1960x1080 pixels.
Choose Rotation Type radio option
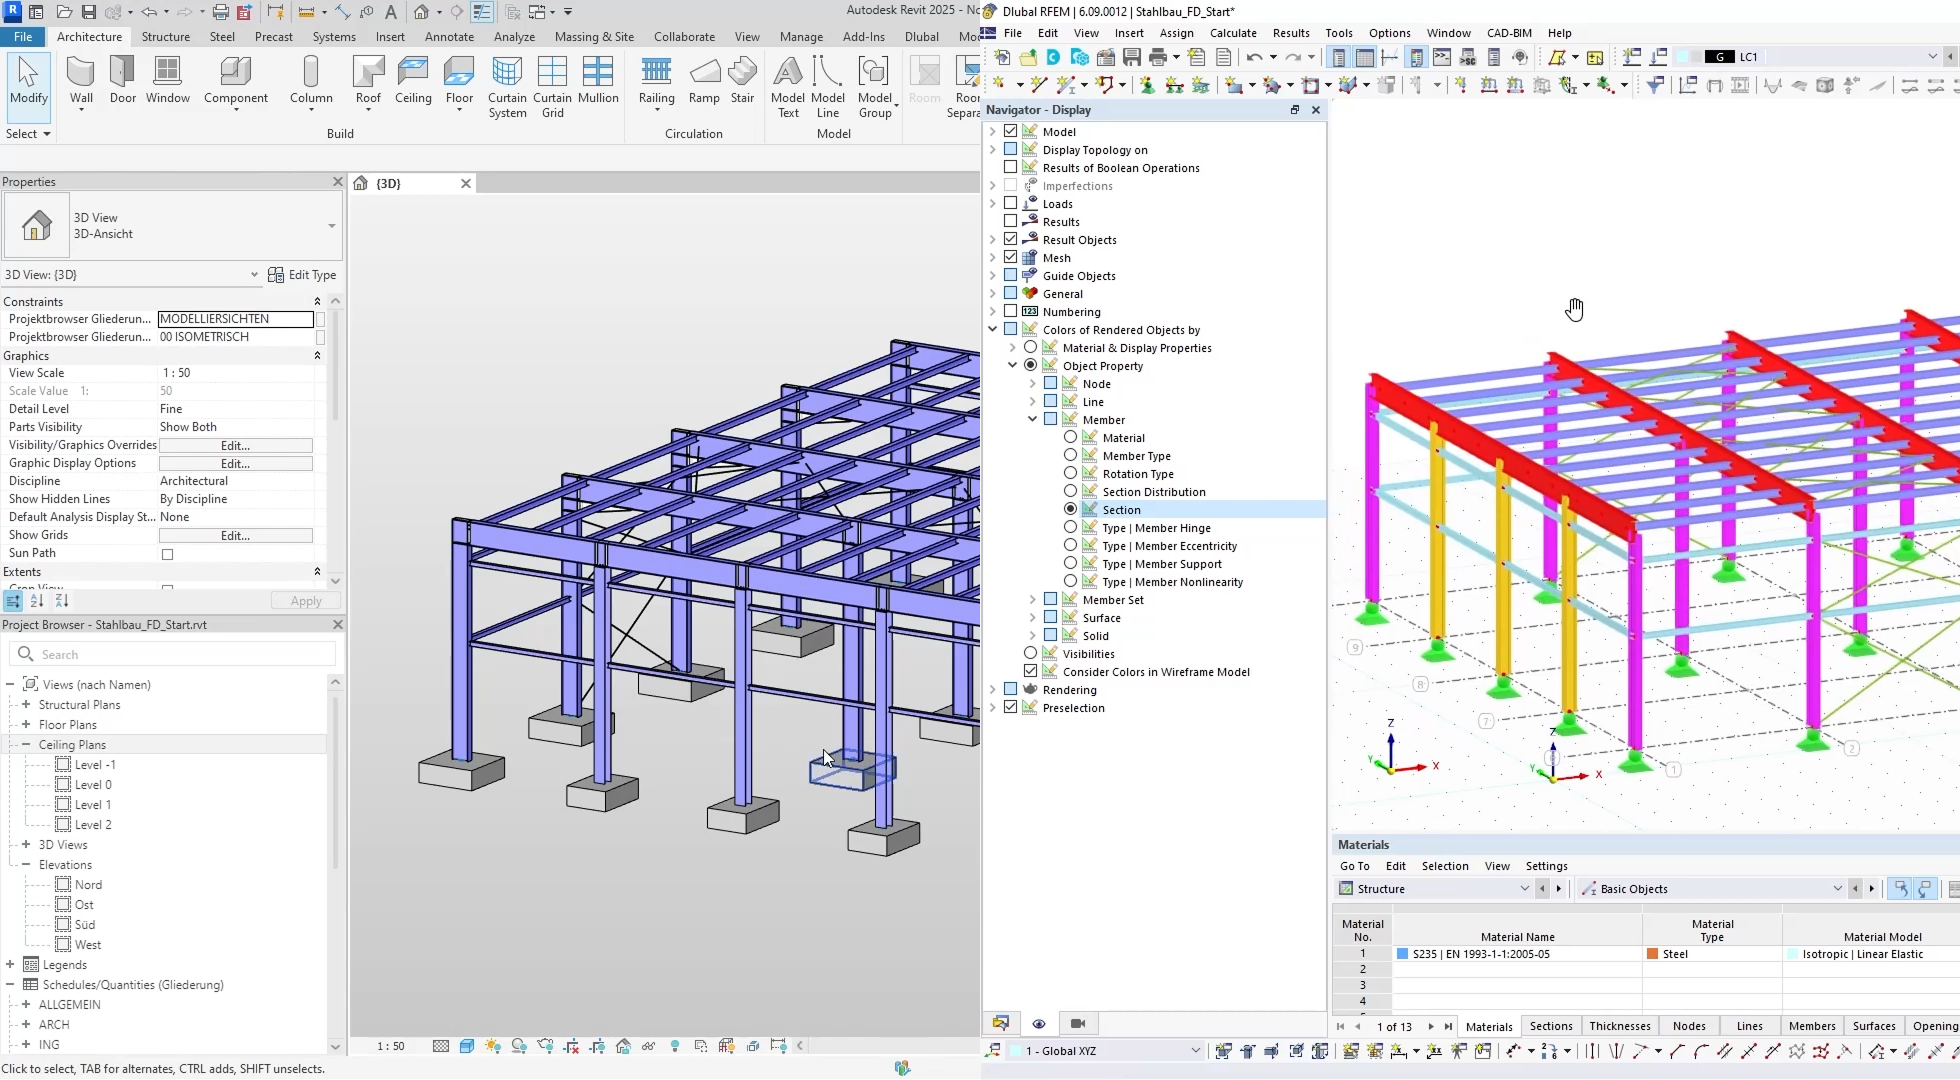pos(1070,473)
